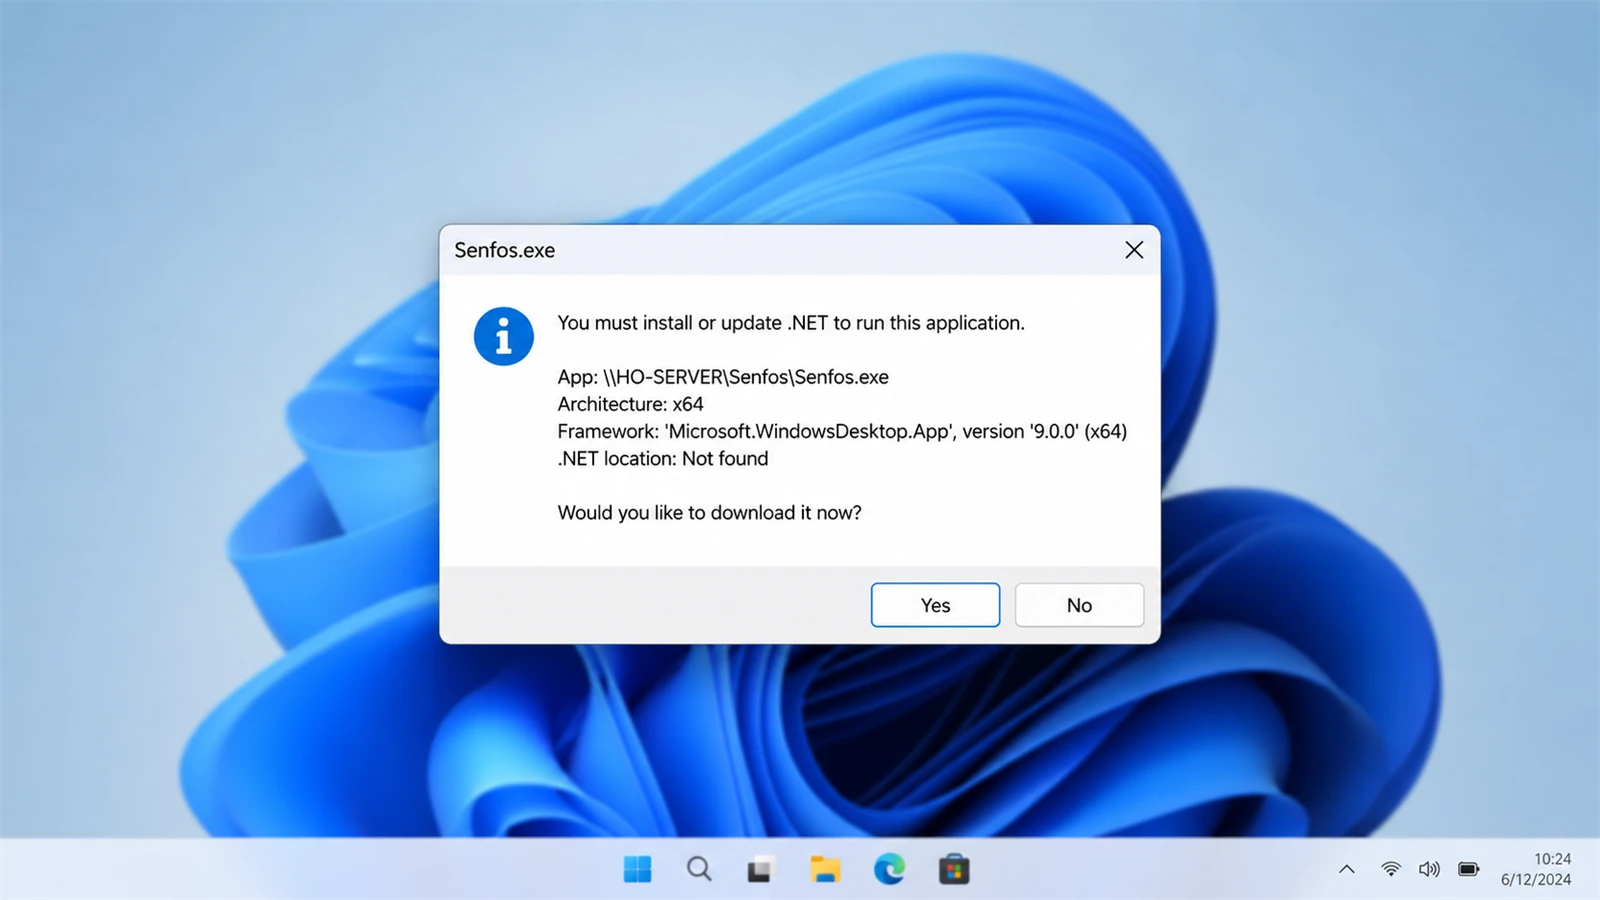This screenshot has height=900, width=1600.
Task: Expand hidden system tray icons chevron
Action: [1347, 869]
